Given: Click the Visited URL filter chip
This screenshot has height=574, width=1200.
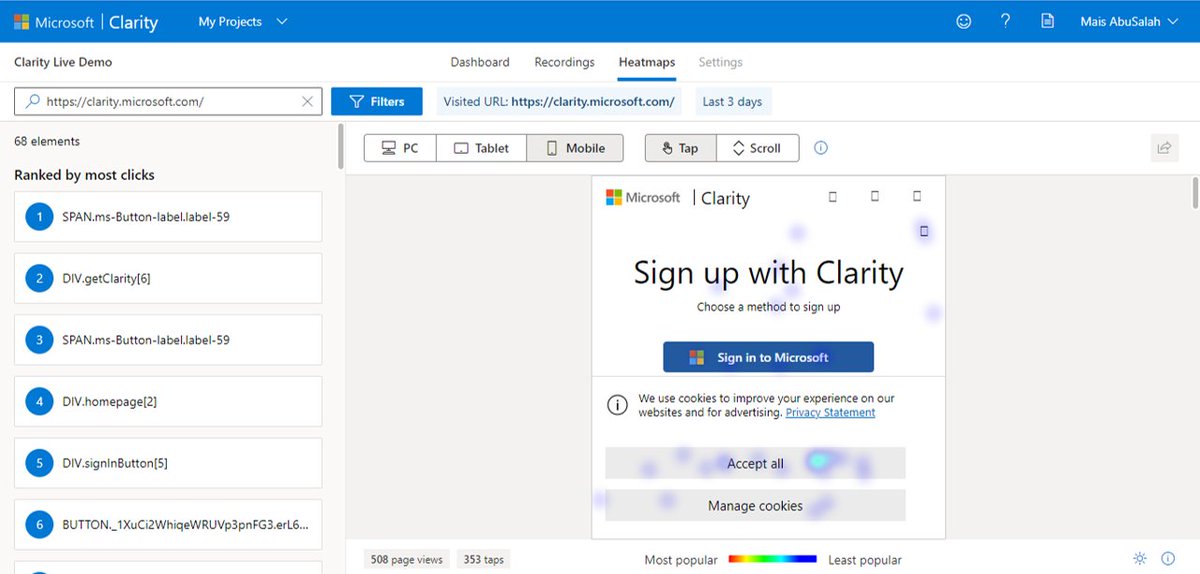Looking at the screenshot, I should [560, 101].
